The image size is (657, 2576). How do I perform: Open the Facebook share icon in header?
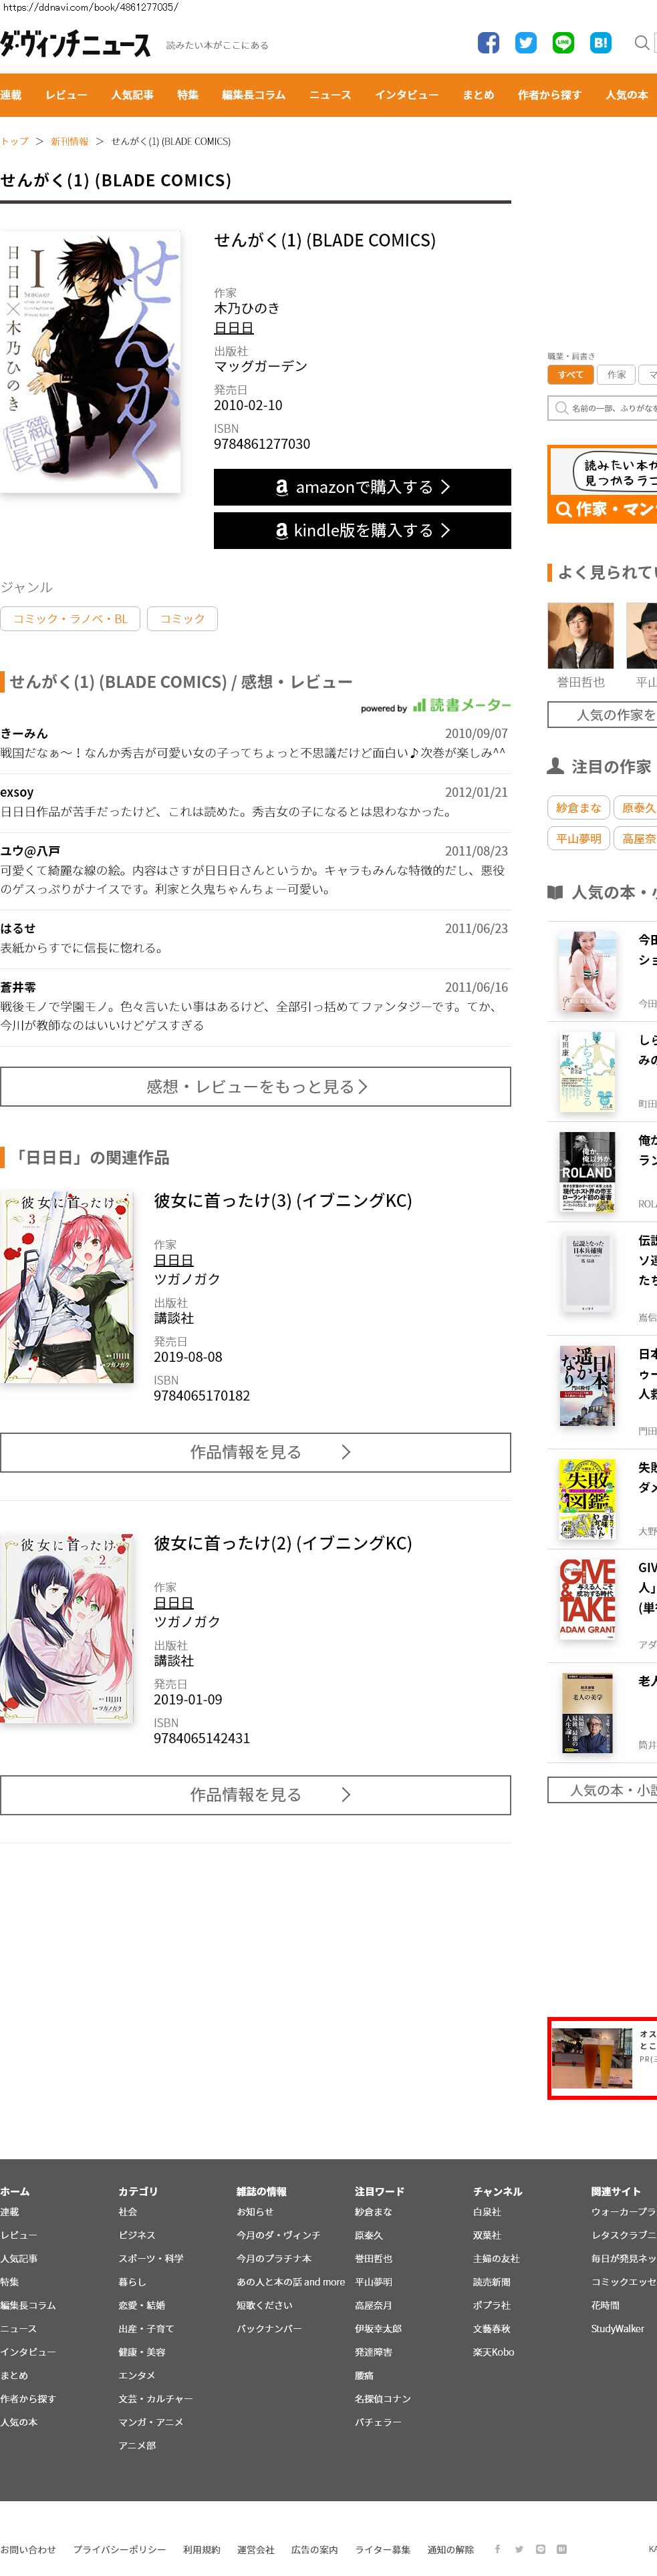pos(488,43)
